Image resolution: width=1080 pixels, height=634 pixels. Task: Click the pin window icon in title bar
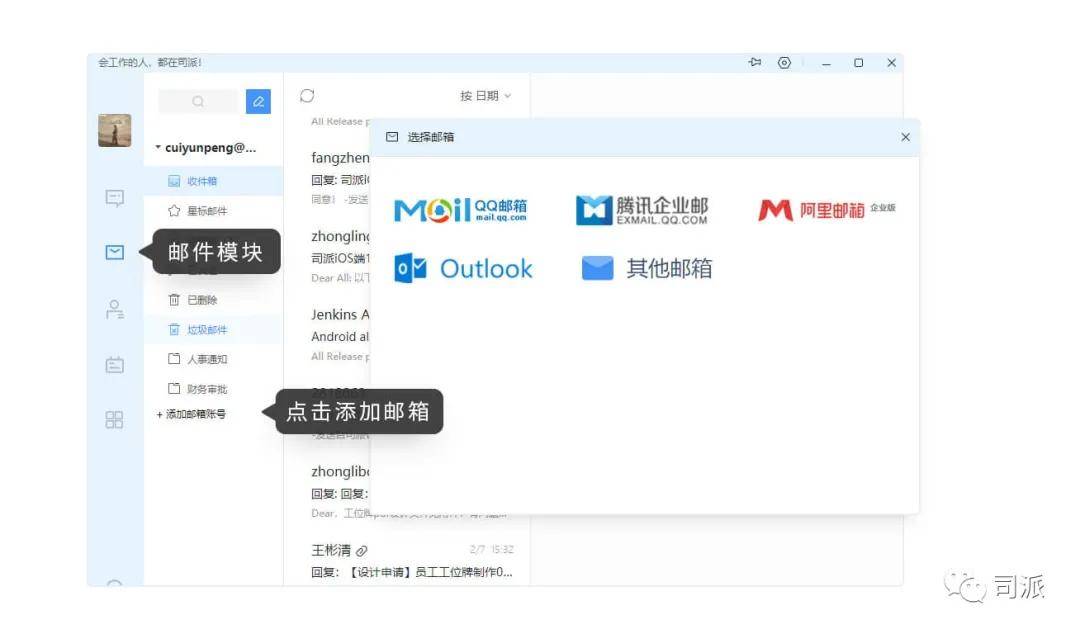pos(755,63)
